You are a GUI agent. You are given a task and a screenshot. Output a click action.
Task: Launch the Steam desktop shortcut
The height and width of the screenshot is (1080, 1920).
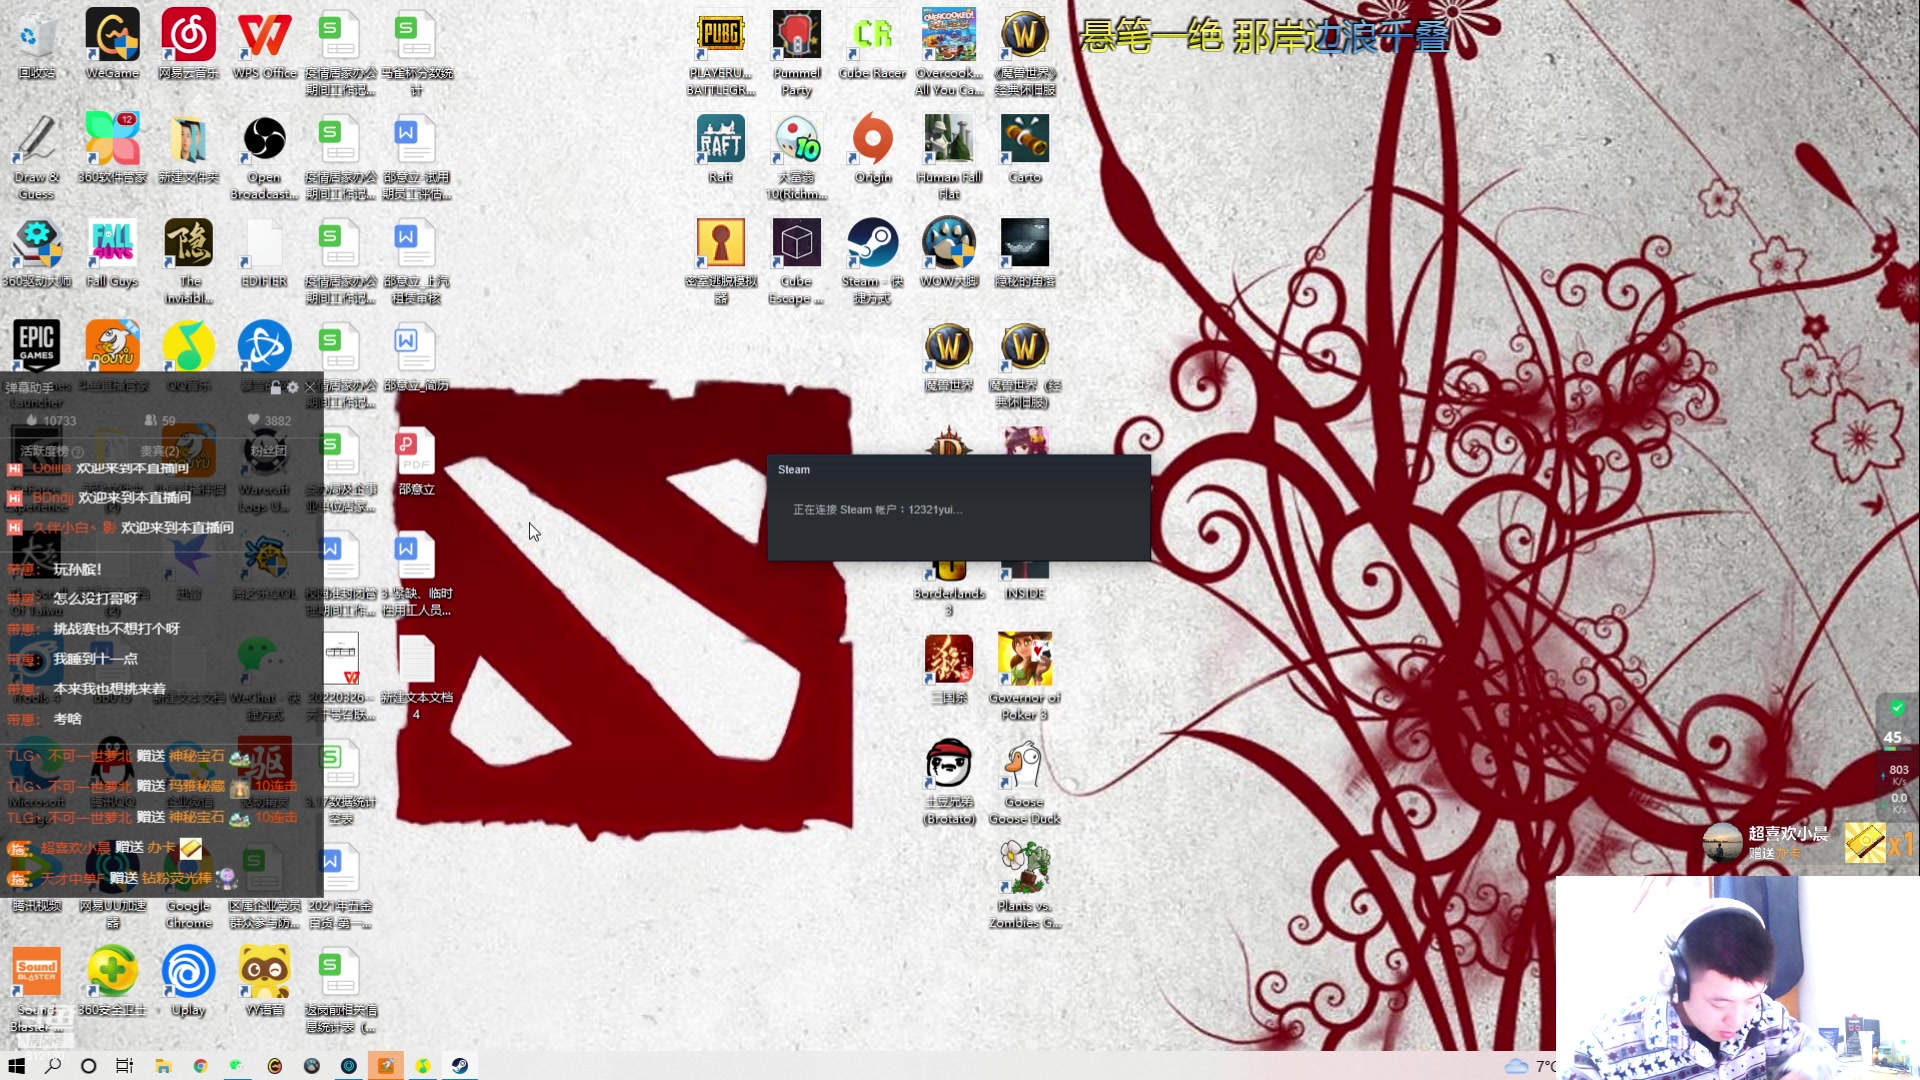(x=873, y=261)
